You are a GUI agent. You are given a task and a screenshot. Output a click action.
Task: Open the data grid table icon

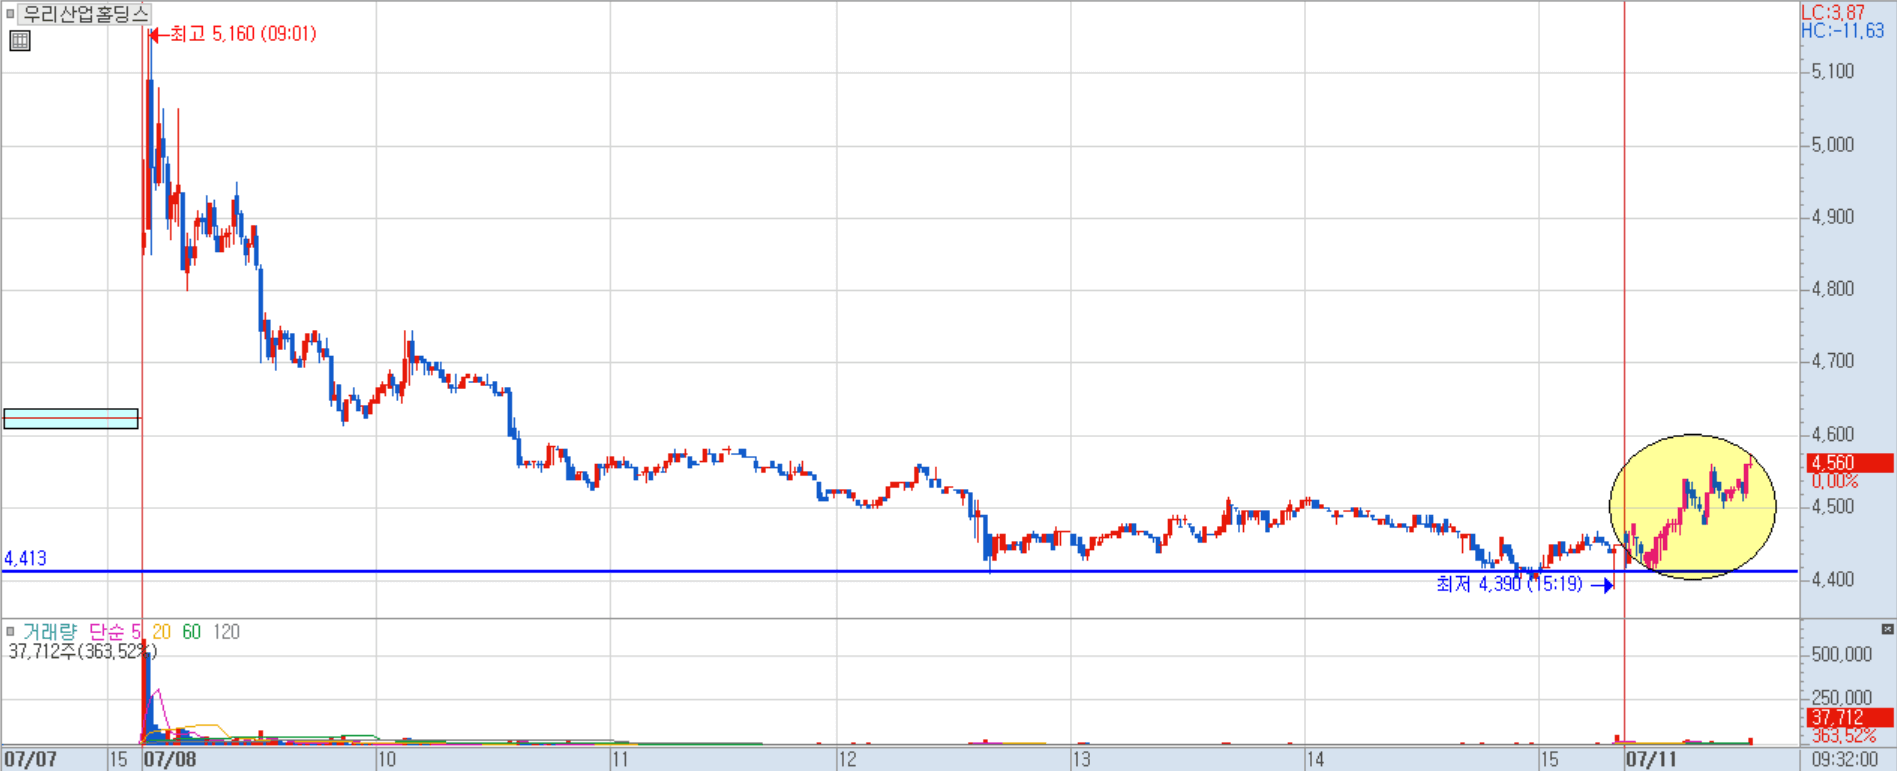pyautogui.click(x=20, y=41)
